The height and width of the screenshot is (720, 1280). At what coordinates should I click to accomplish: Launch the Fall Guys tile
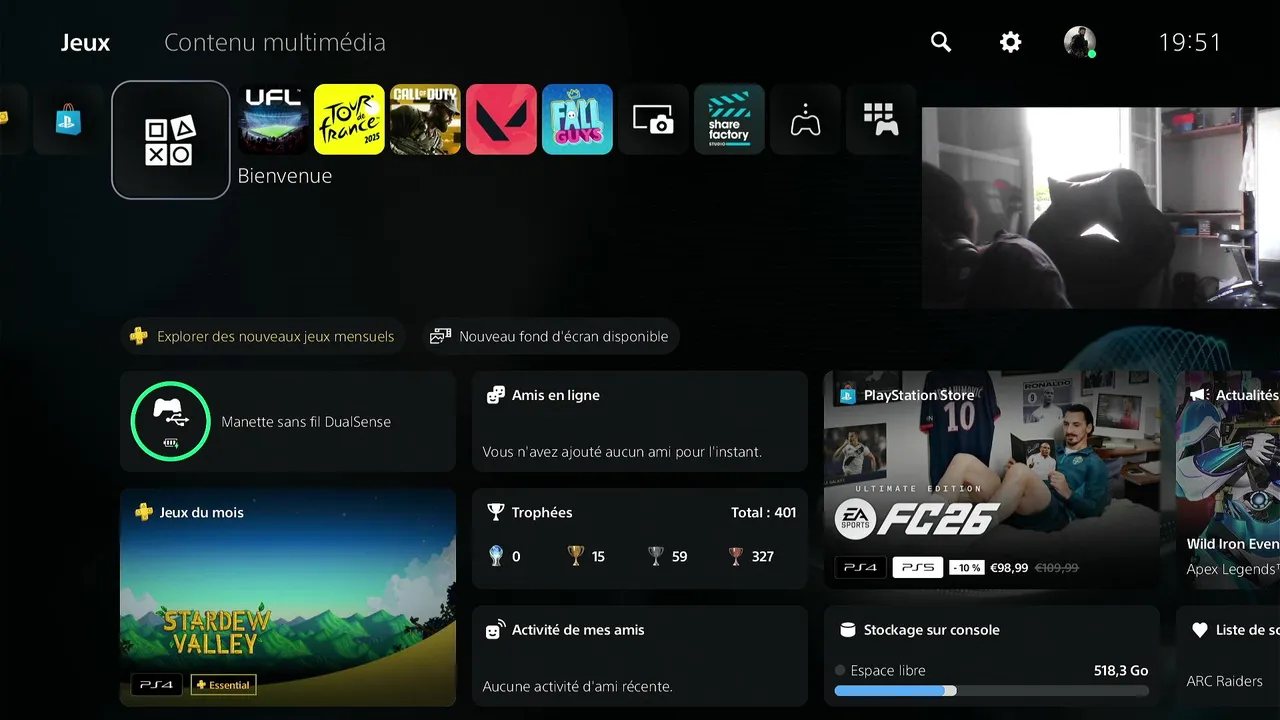577,119
